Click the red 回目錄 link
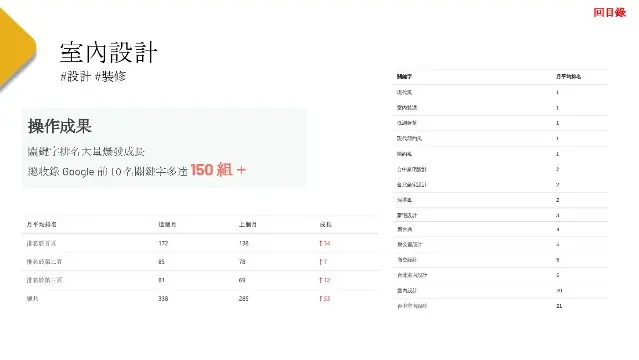639x360 pixels. point(609,12)
